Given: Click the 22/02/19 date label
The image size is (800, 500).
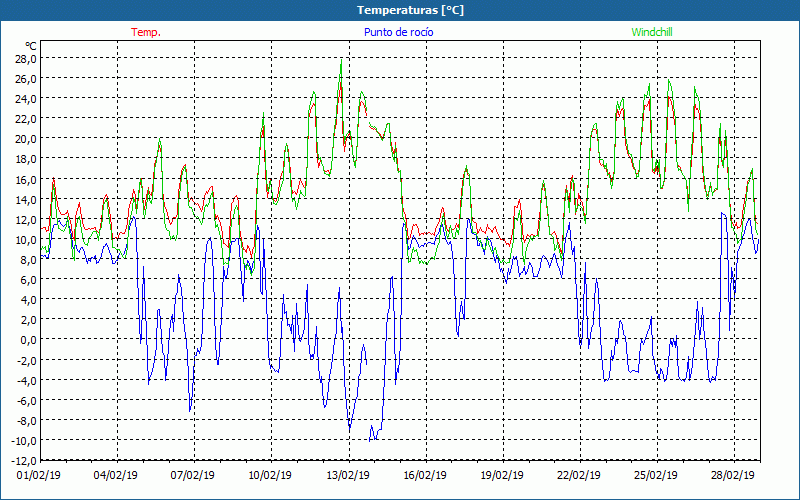Looking at the screenshot, I should click(579, 475).
